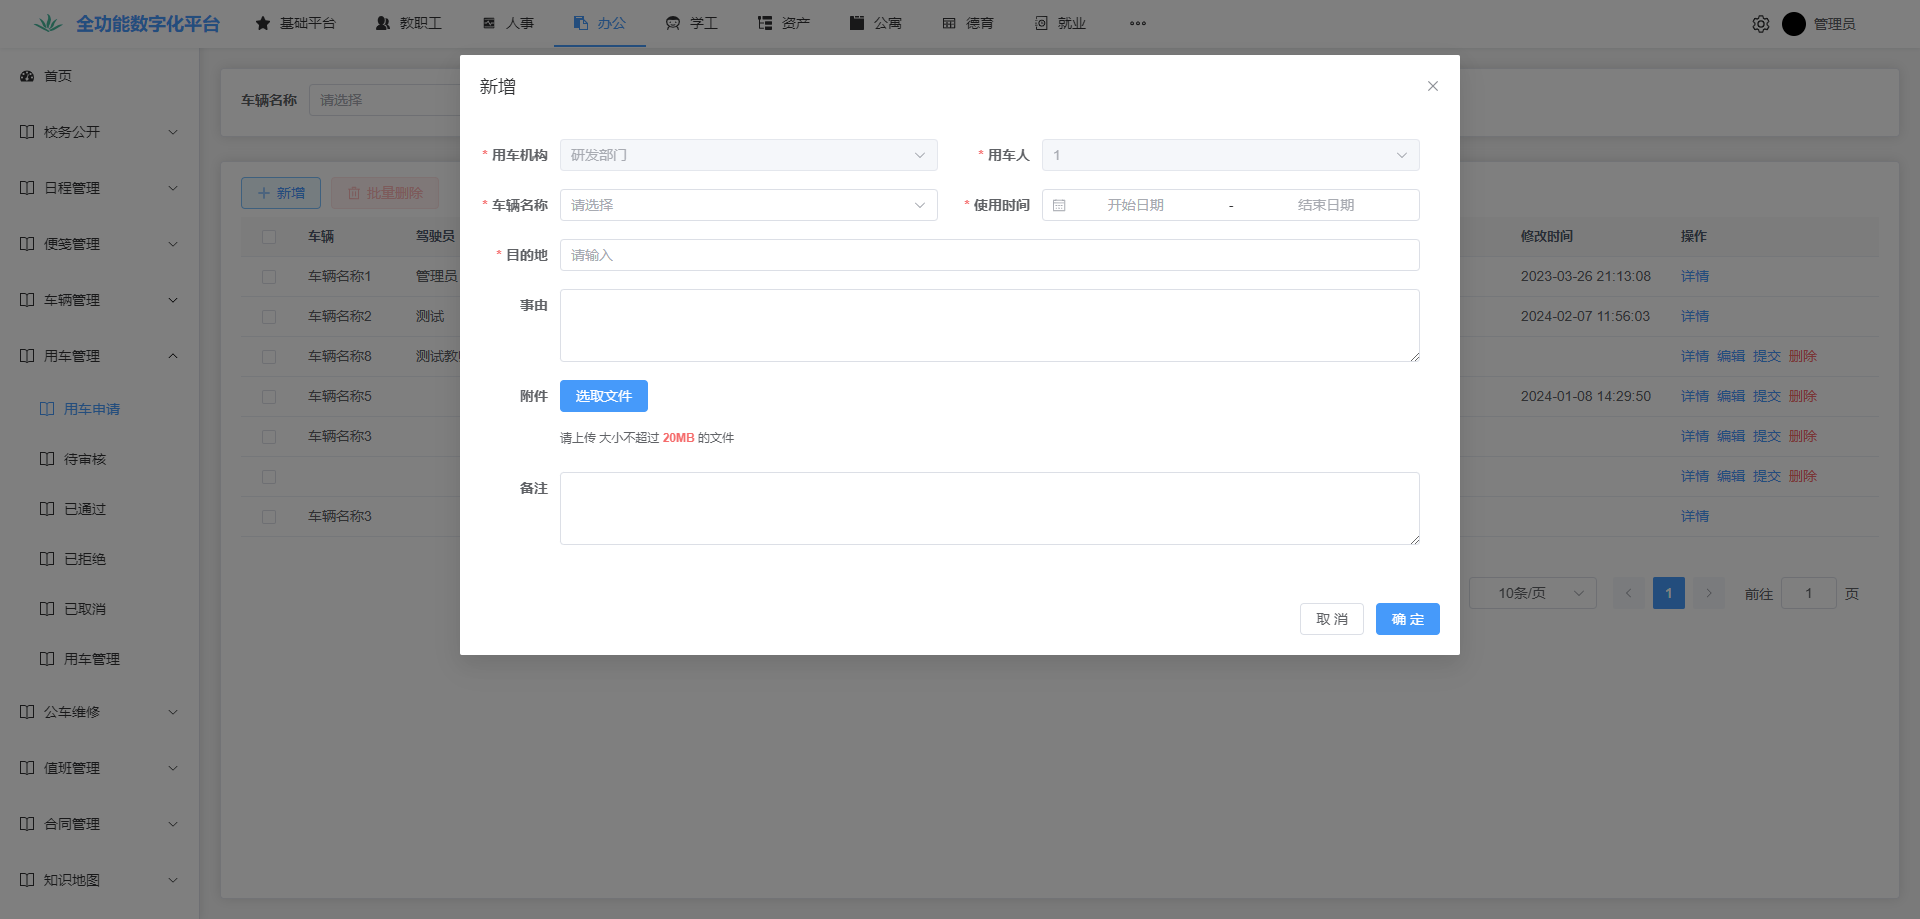
Task: Click the platform logo leaf icon
Action: [x=47, y=23]
